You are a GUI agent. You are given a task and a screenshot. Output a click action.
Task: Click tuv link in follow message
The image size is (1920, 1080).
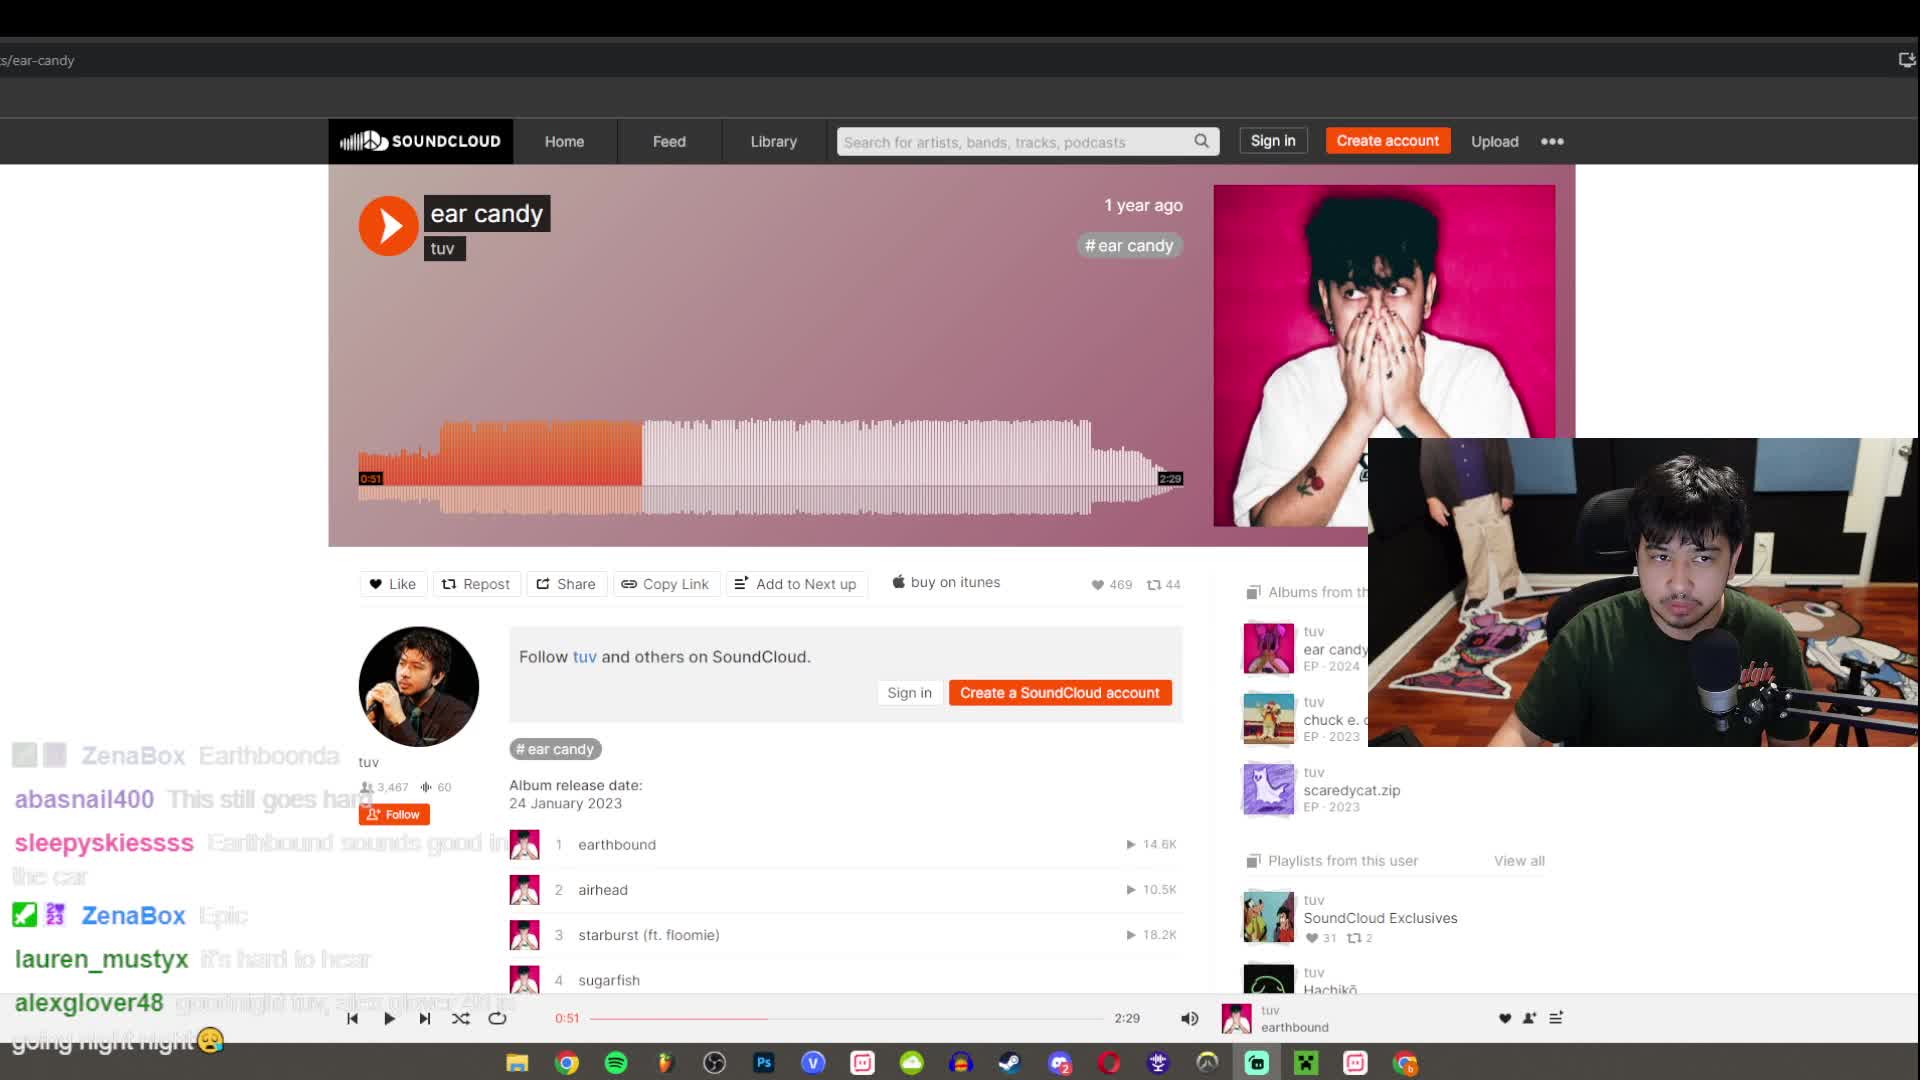point(584,657)
